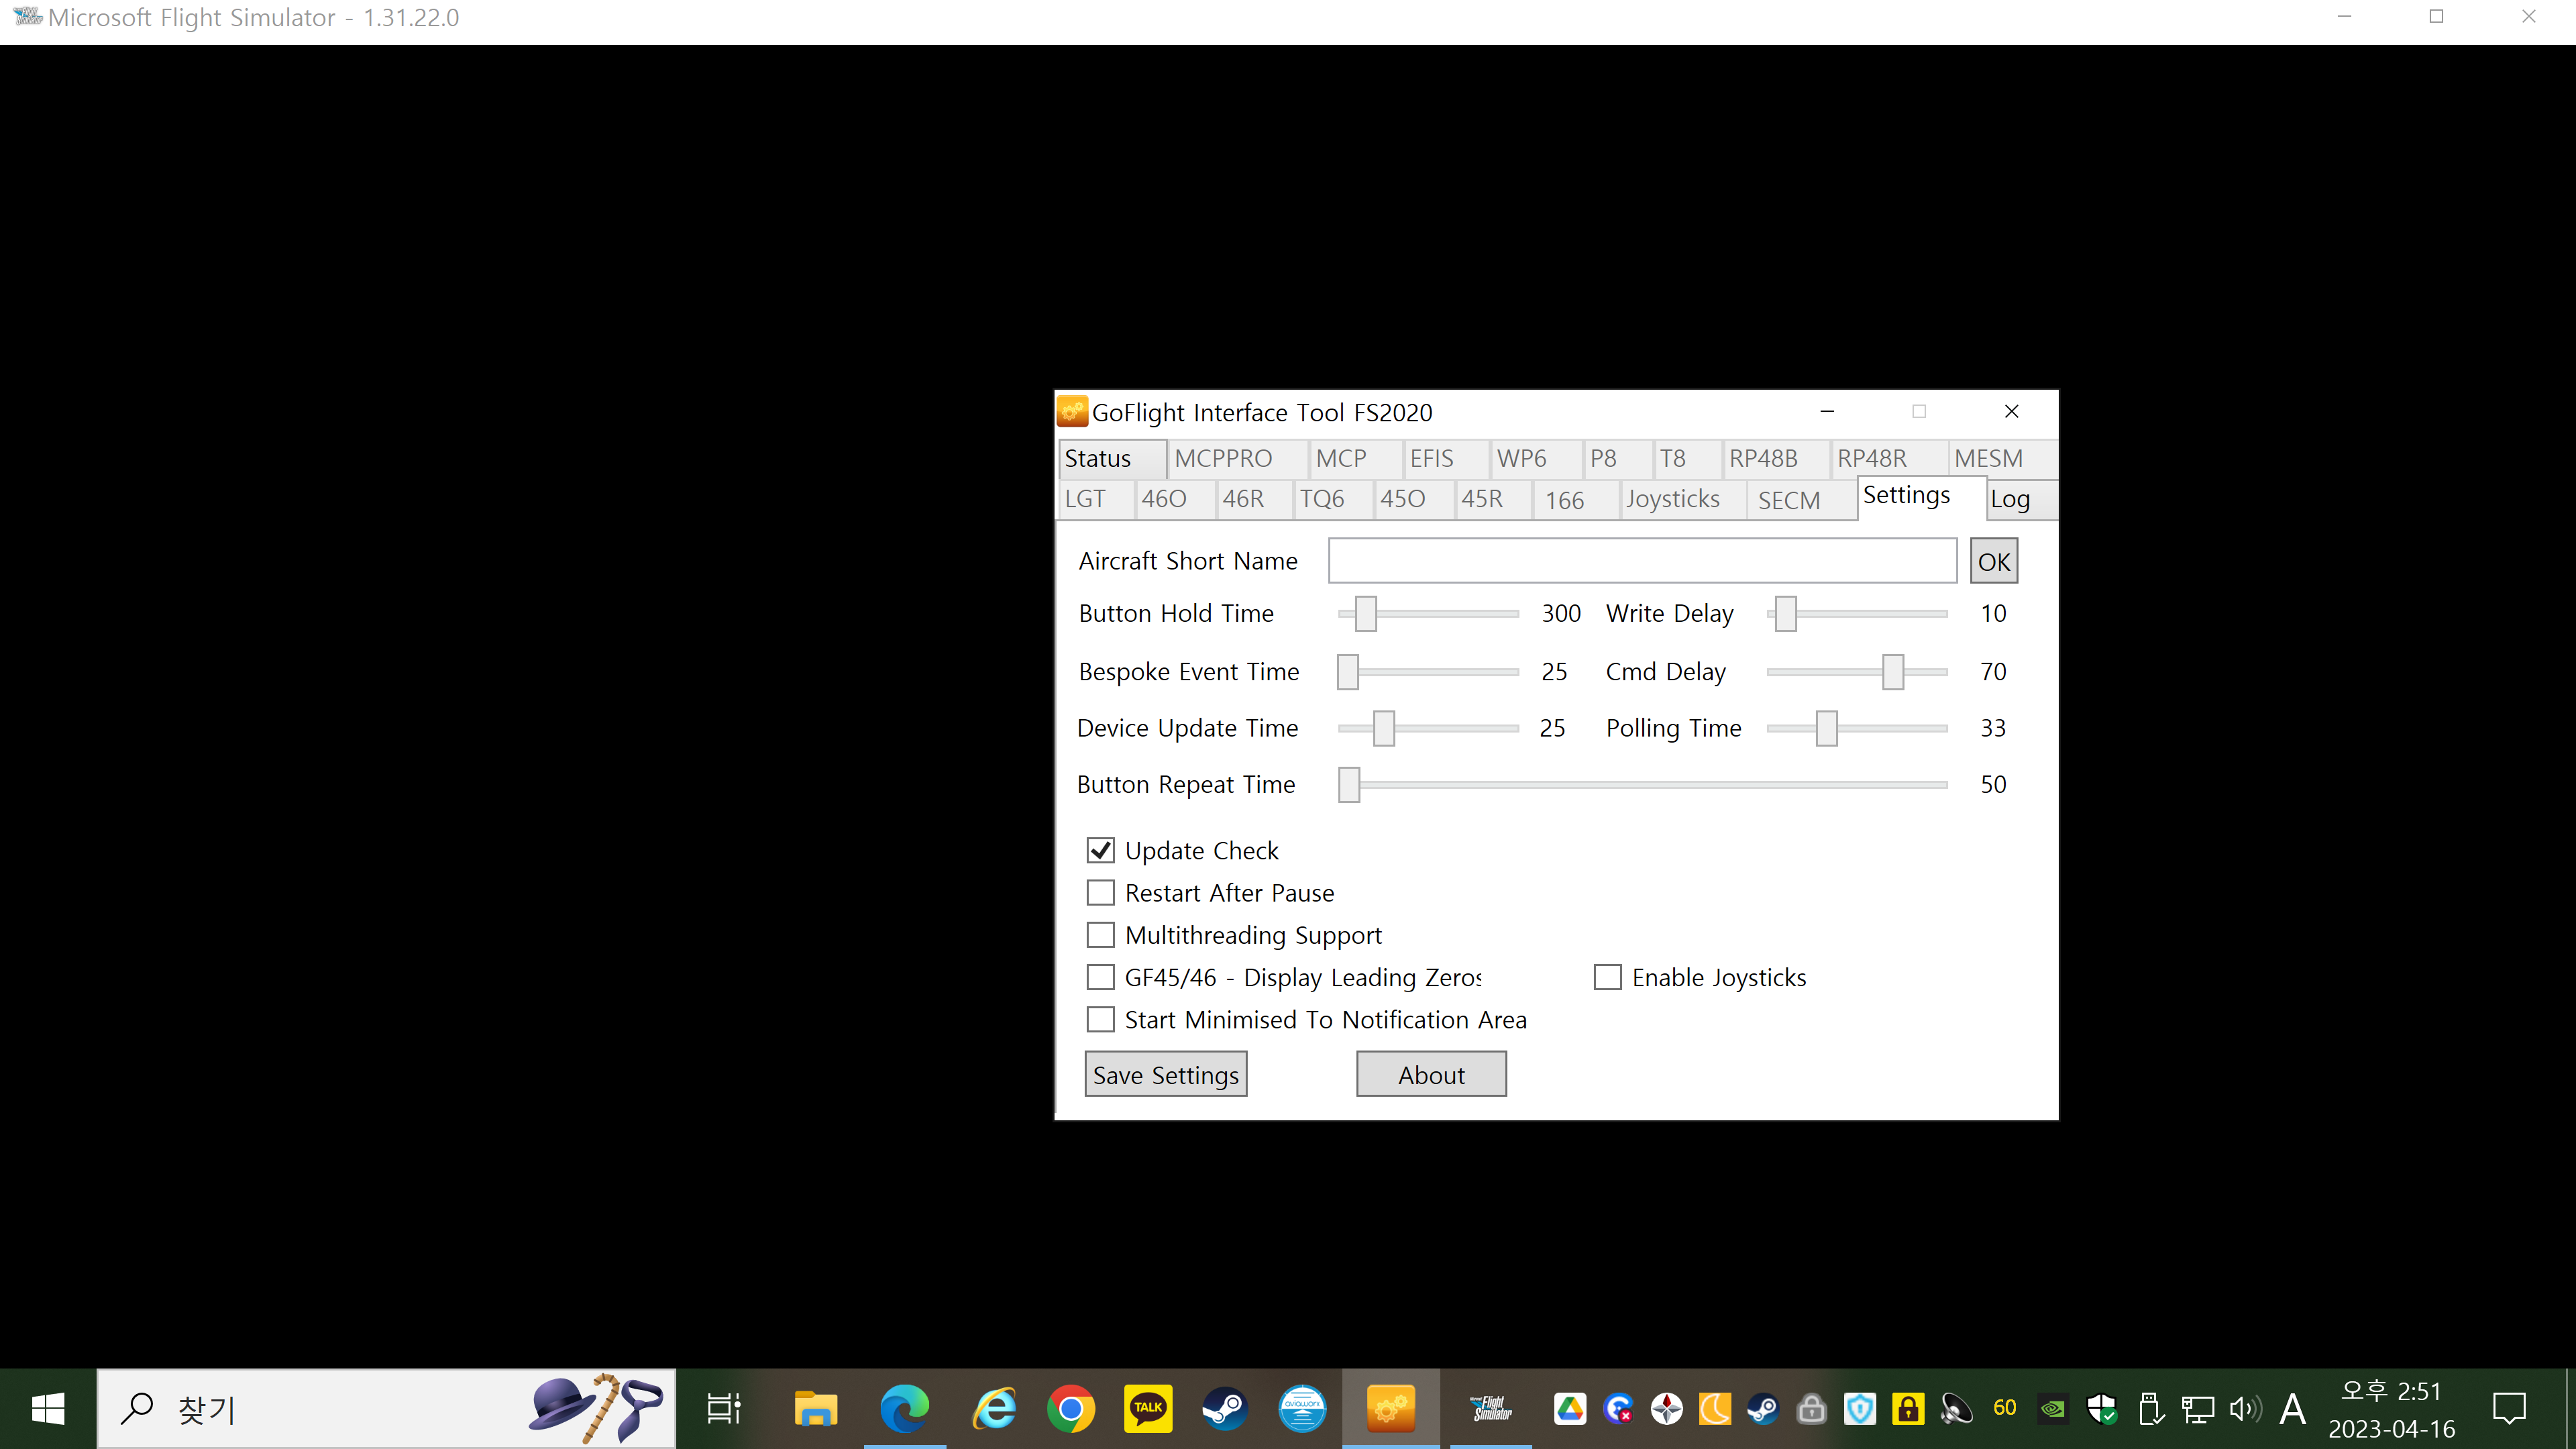The width and height of the screenshot is (2576, 1449).
Task: Click the taskbar search box
Action: [x=386, y=1409]
